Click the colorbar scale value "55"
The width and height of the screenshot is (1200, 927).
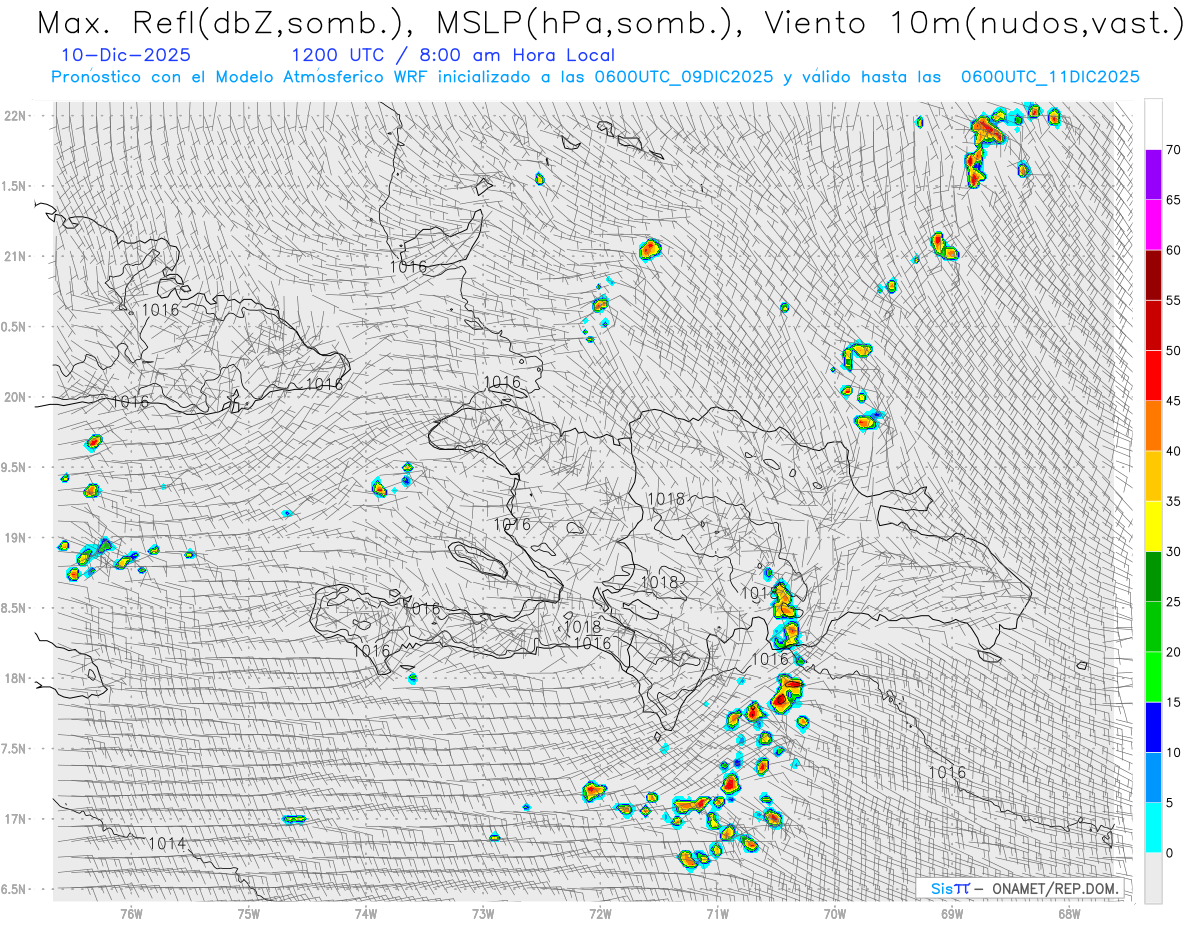click(x=1175, y=301)
